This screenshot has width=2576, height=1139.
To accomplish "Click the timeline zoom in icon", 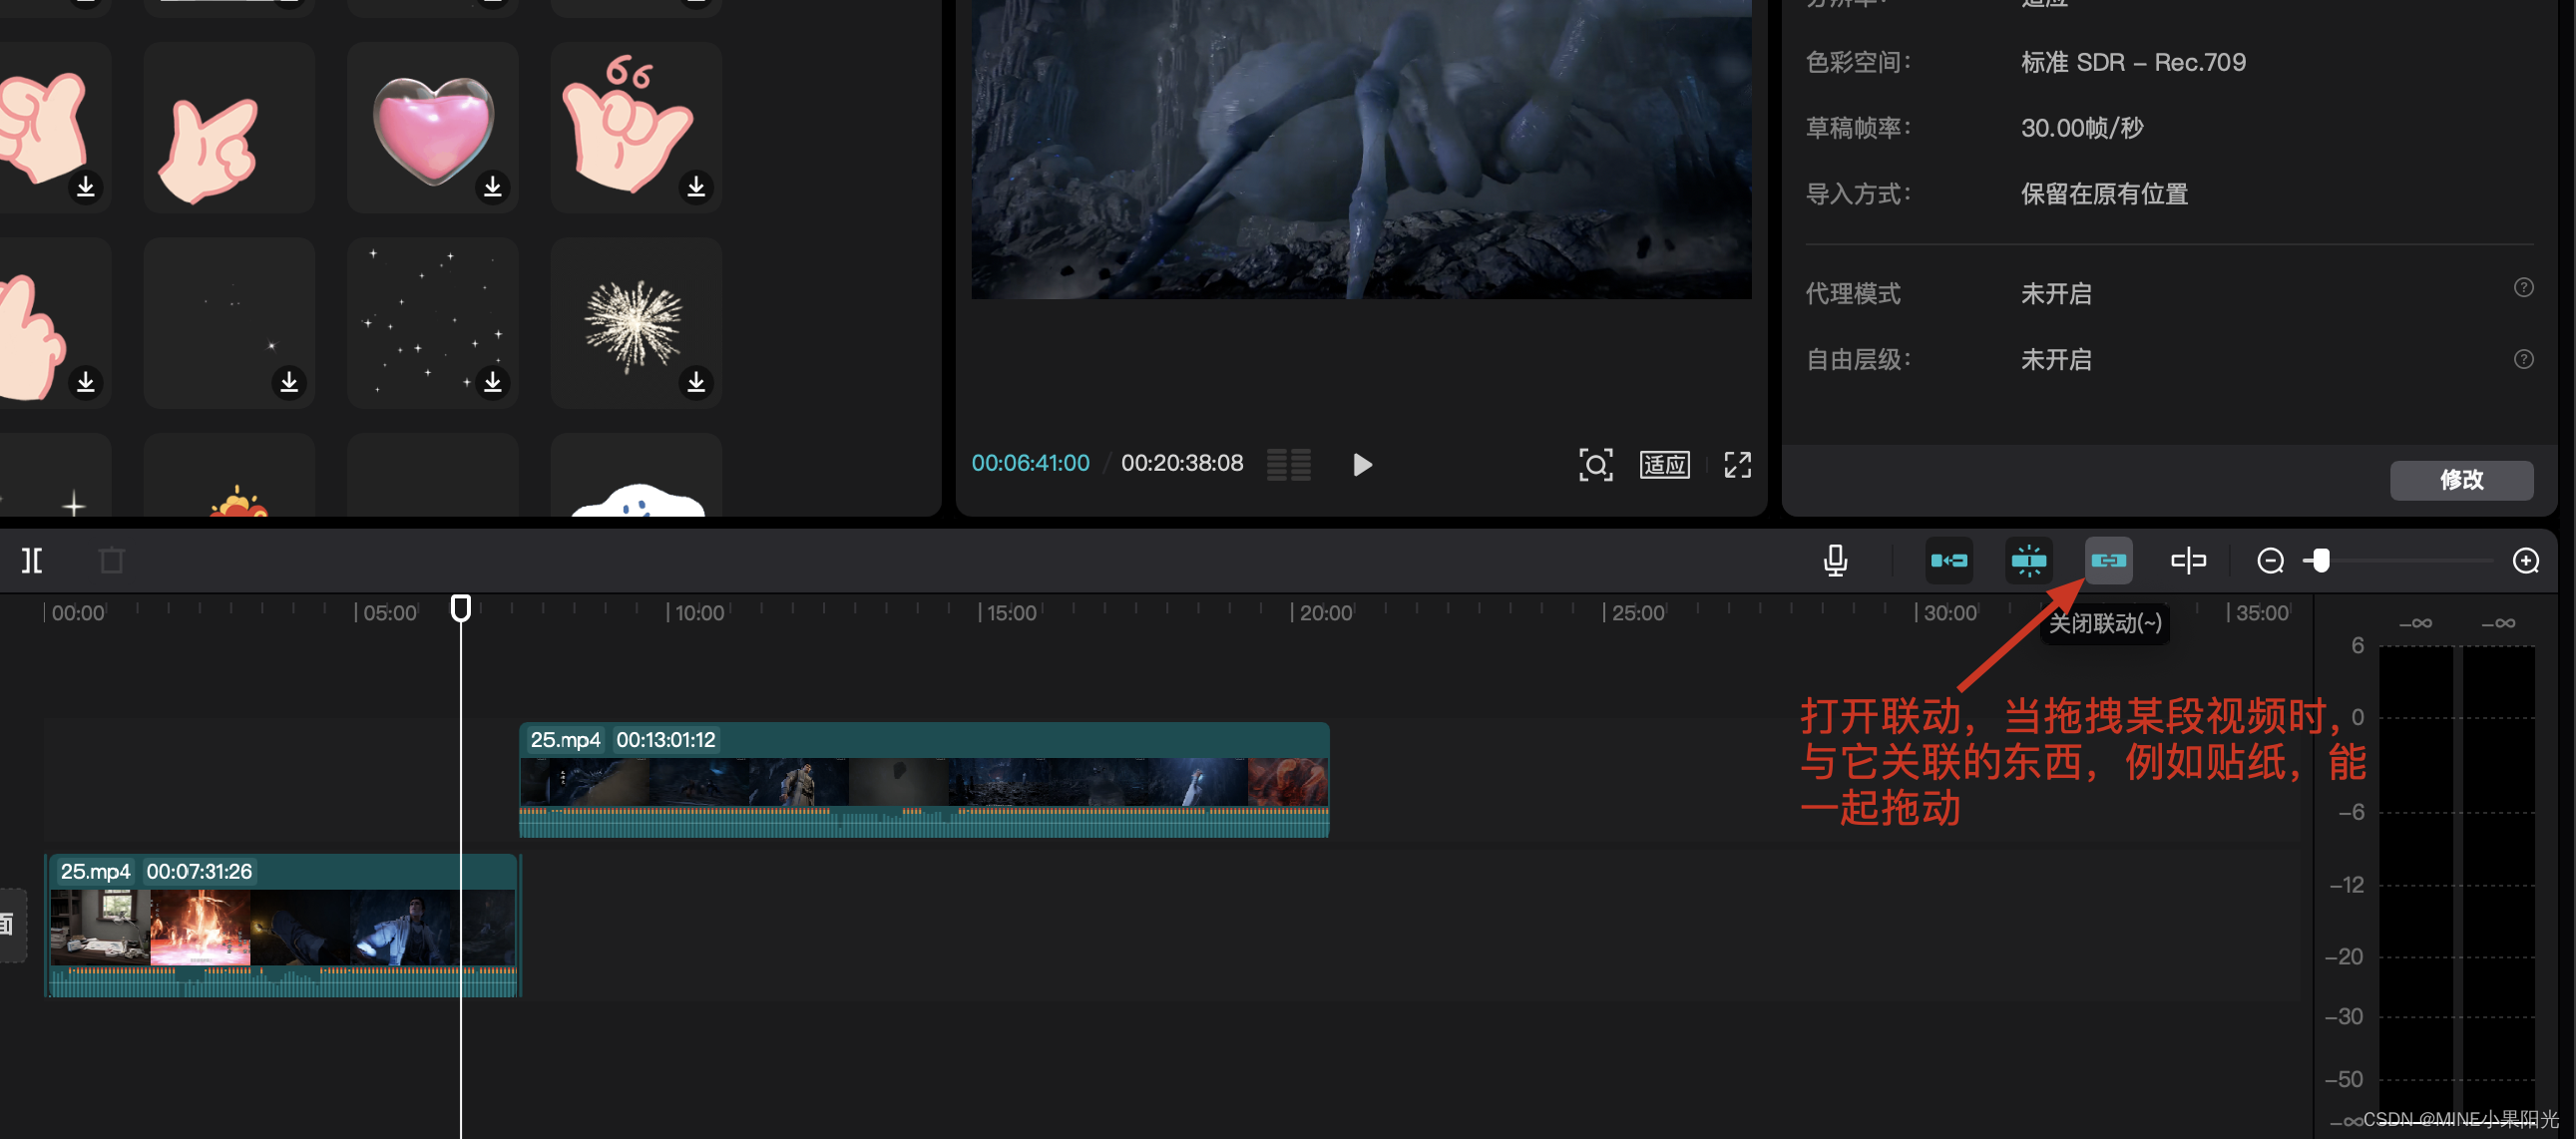I will coord(2525,560).
